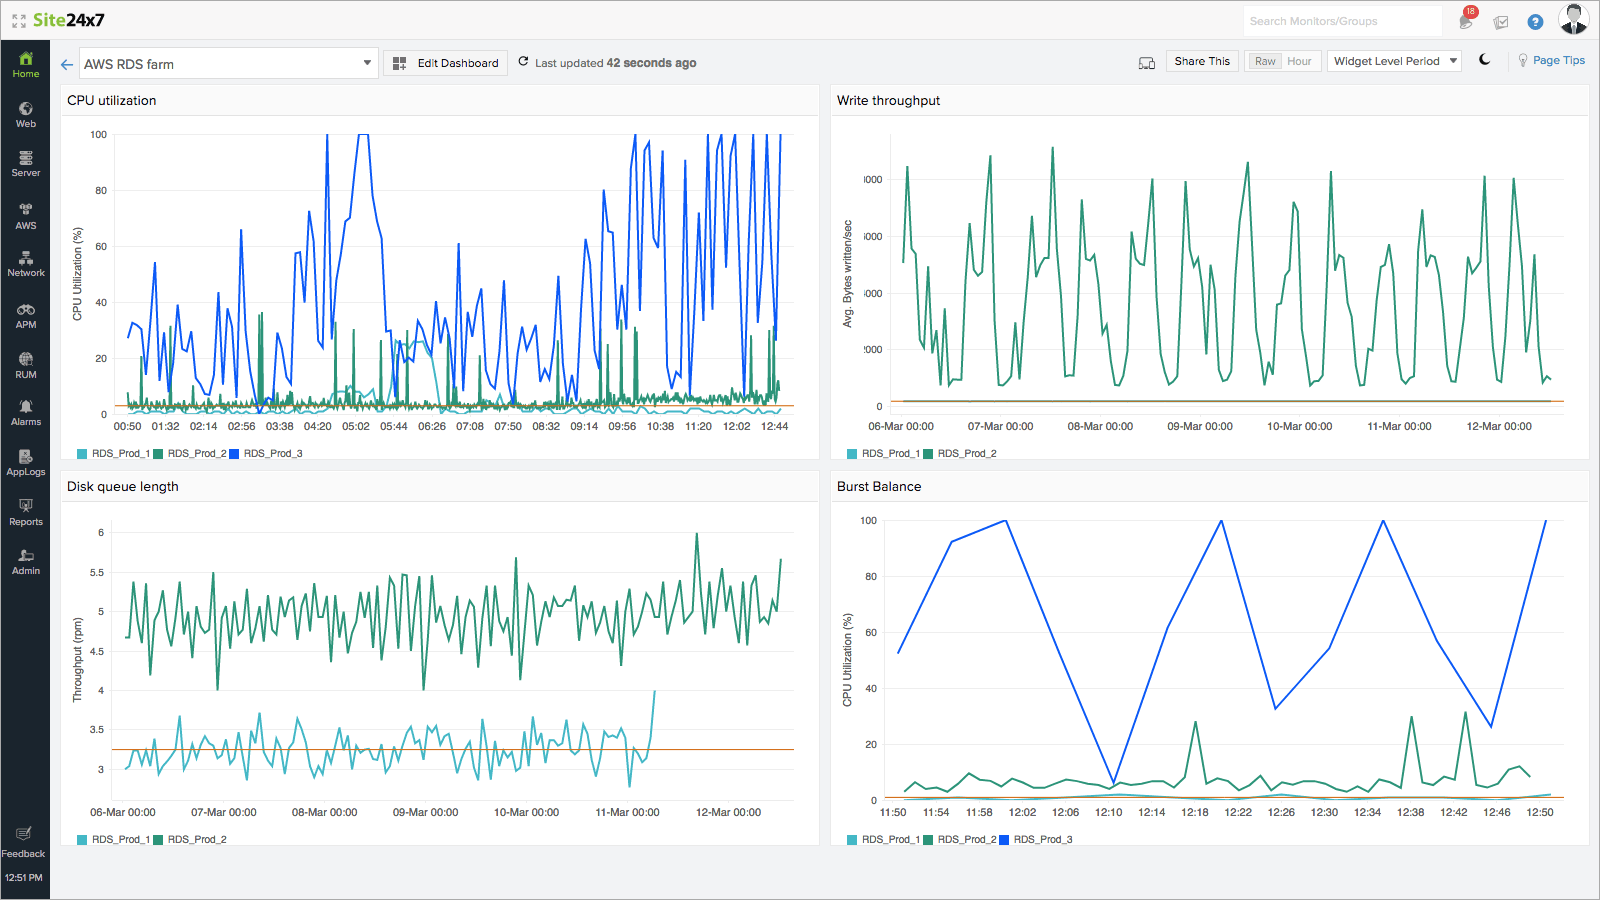The height and width of the screenshot is (900, 1600).
Task: Switch to the Network section
Action: (x=25, y=265)
